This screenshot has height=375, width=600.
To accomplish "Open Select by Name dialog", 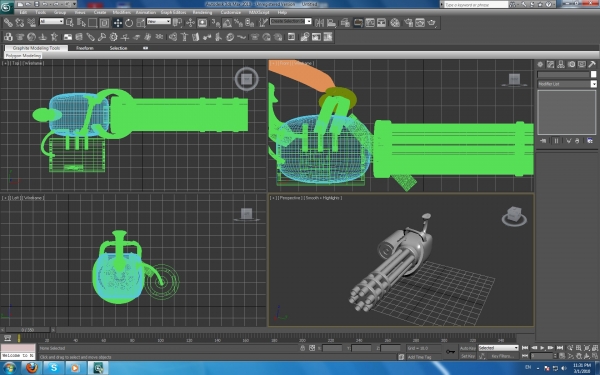I will 81,23.
